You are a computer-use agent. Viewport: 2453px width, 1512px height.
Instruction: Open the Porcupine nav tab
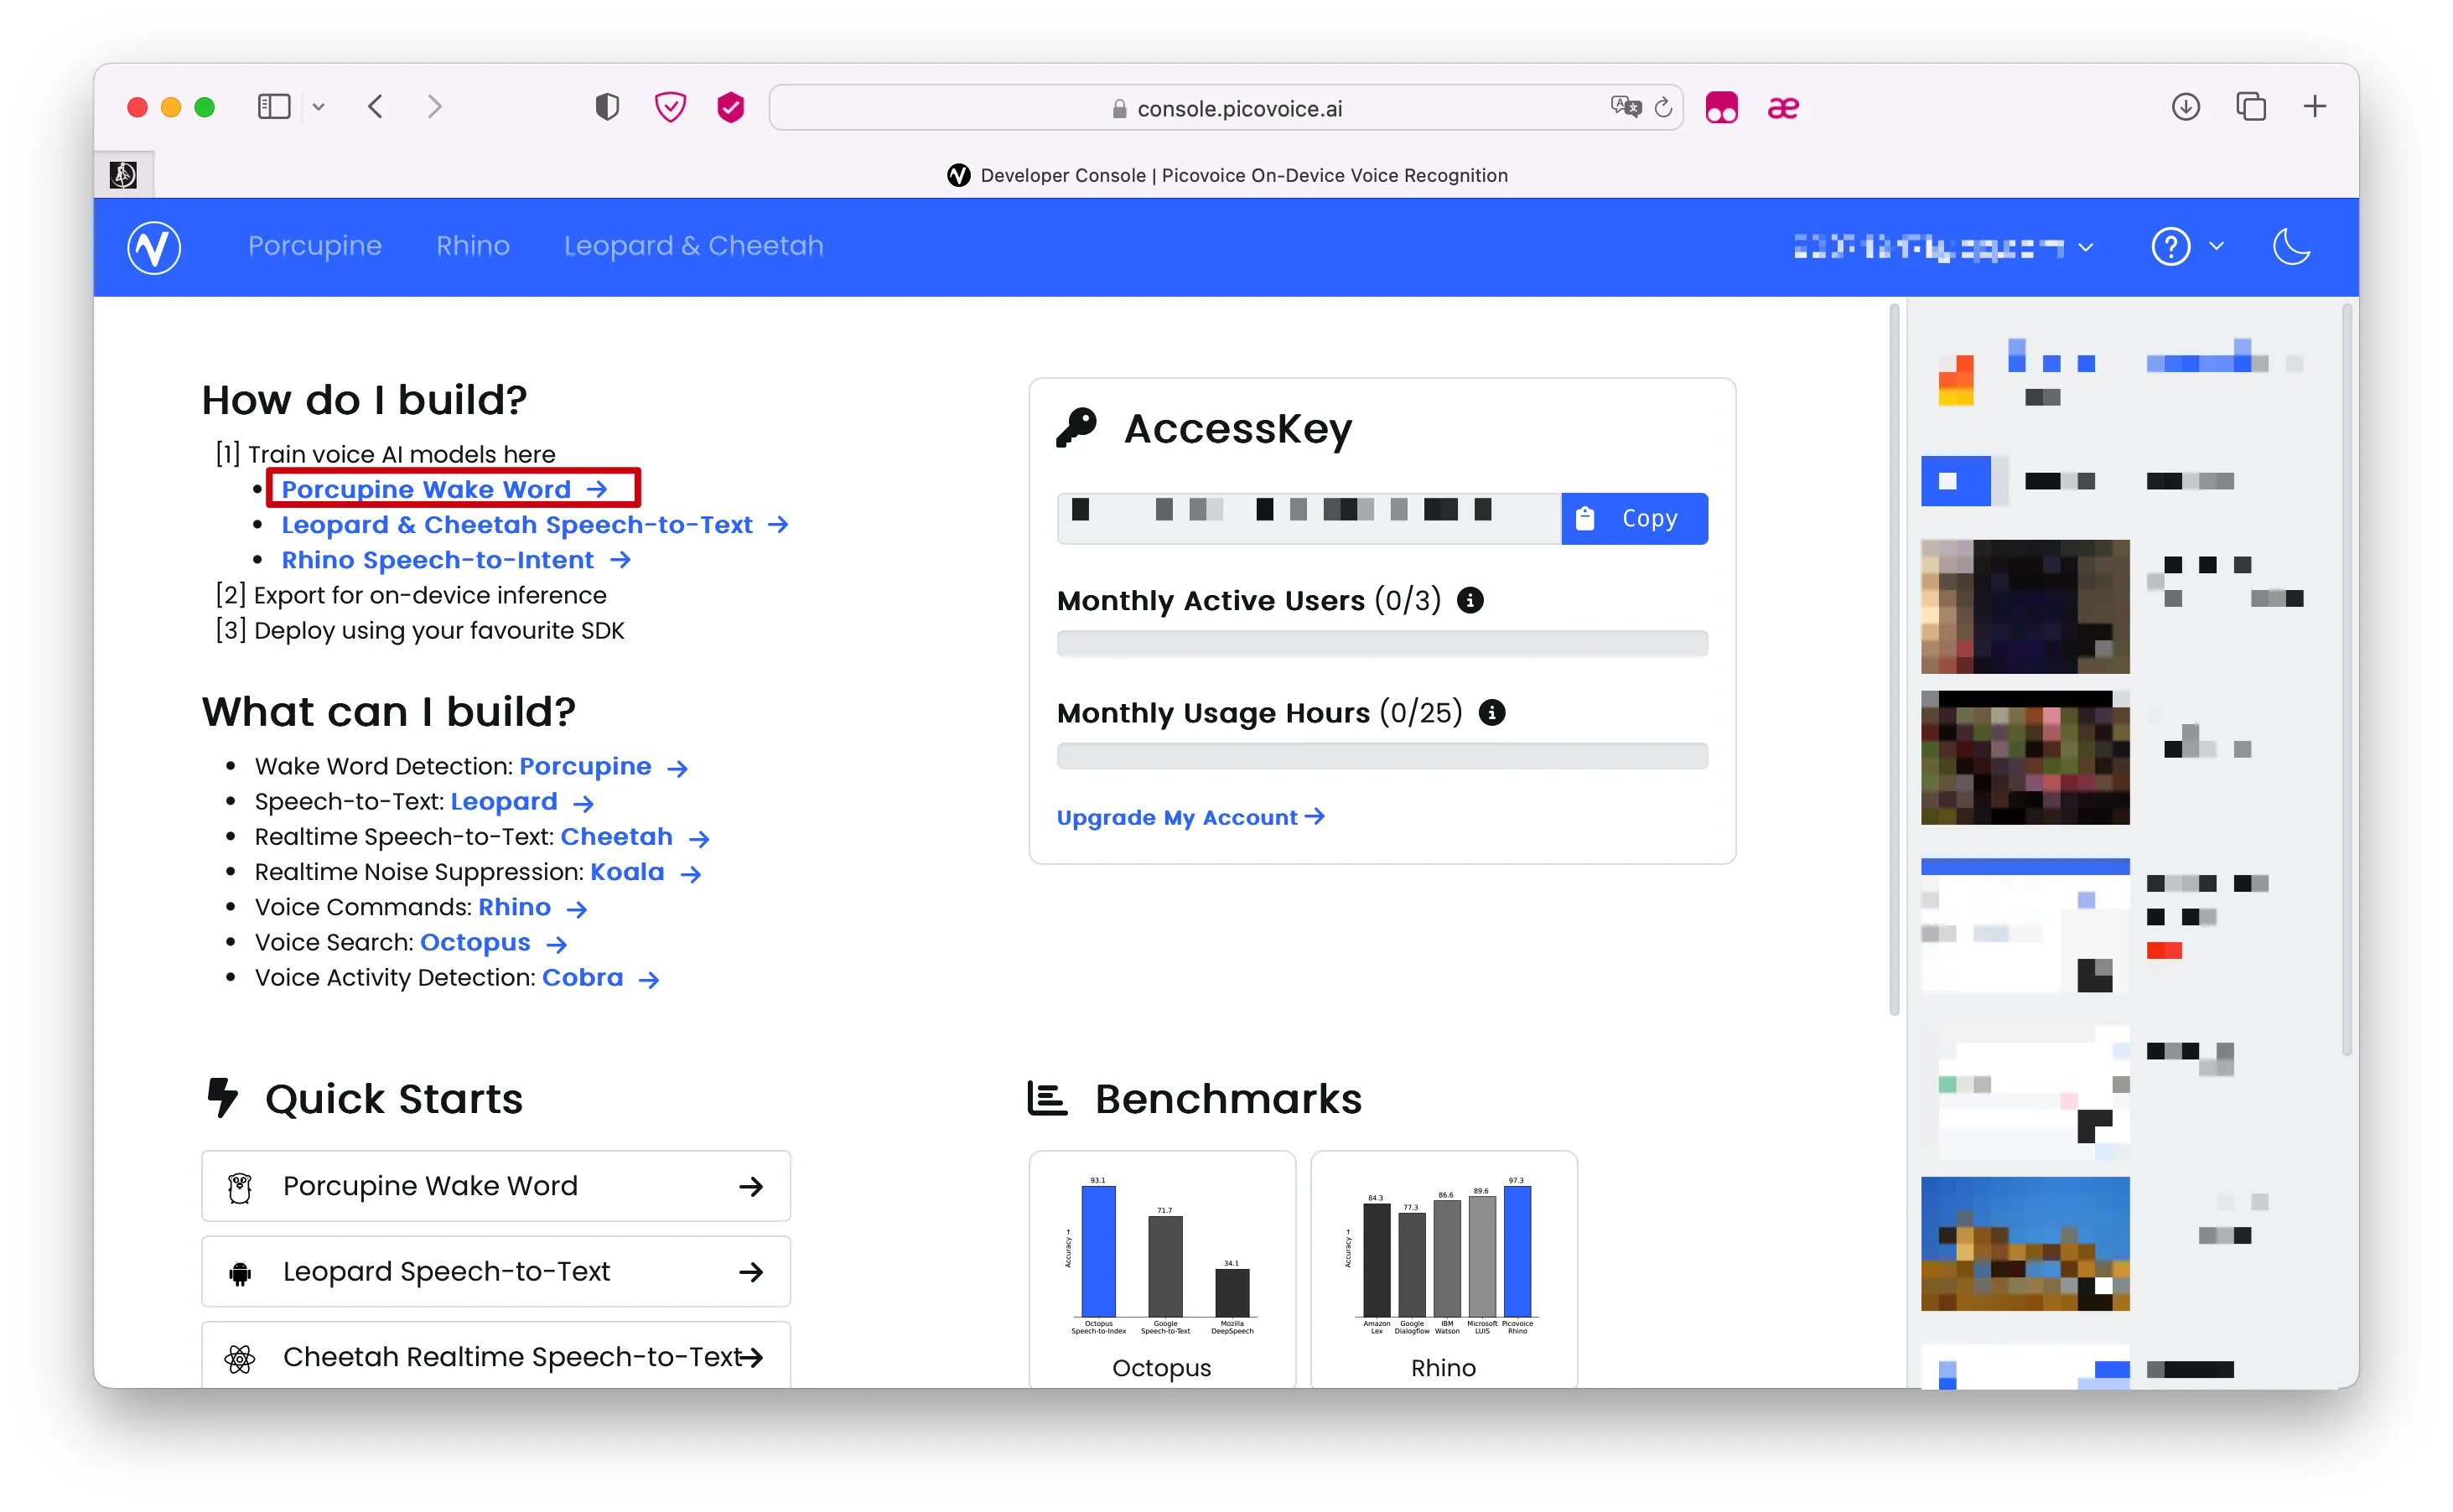[x=315, y=246]
